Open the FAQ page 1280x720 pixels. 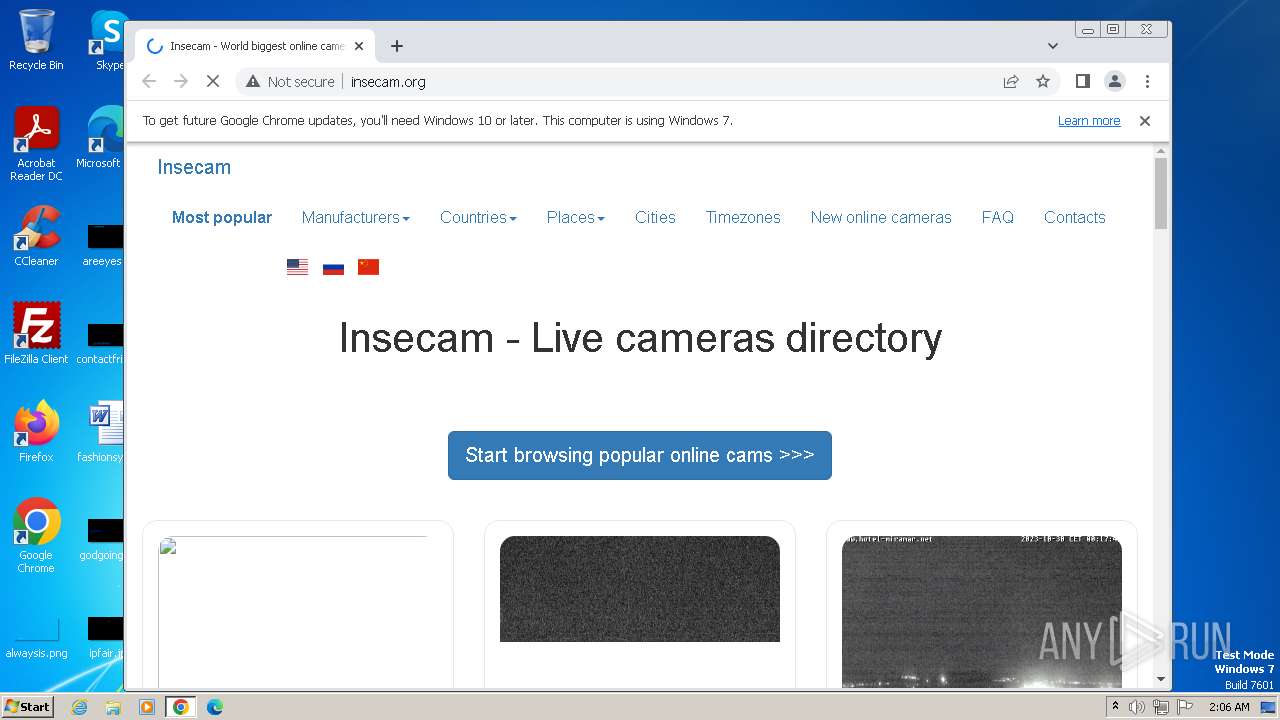click(x=998, y=217)
